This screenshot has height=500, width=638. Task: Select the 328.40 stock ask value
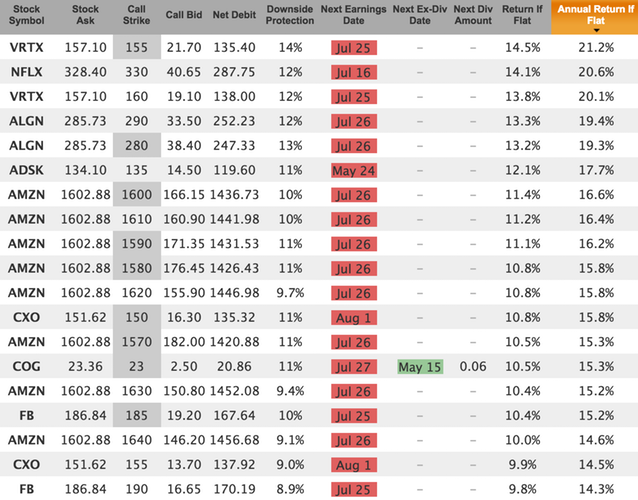[x=85, y=72]
